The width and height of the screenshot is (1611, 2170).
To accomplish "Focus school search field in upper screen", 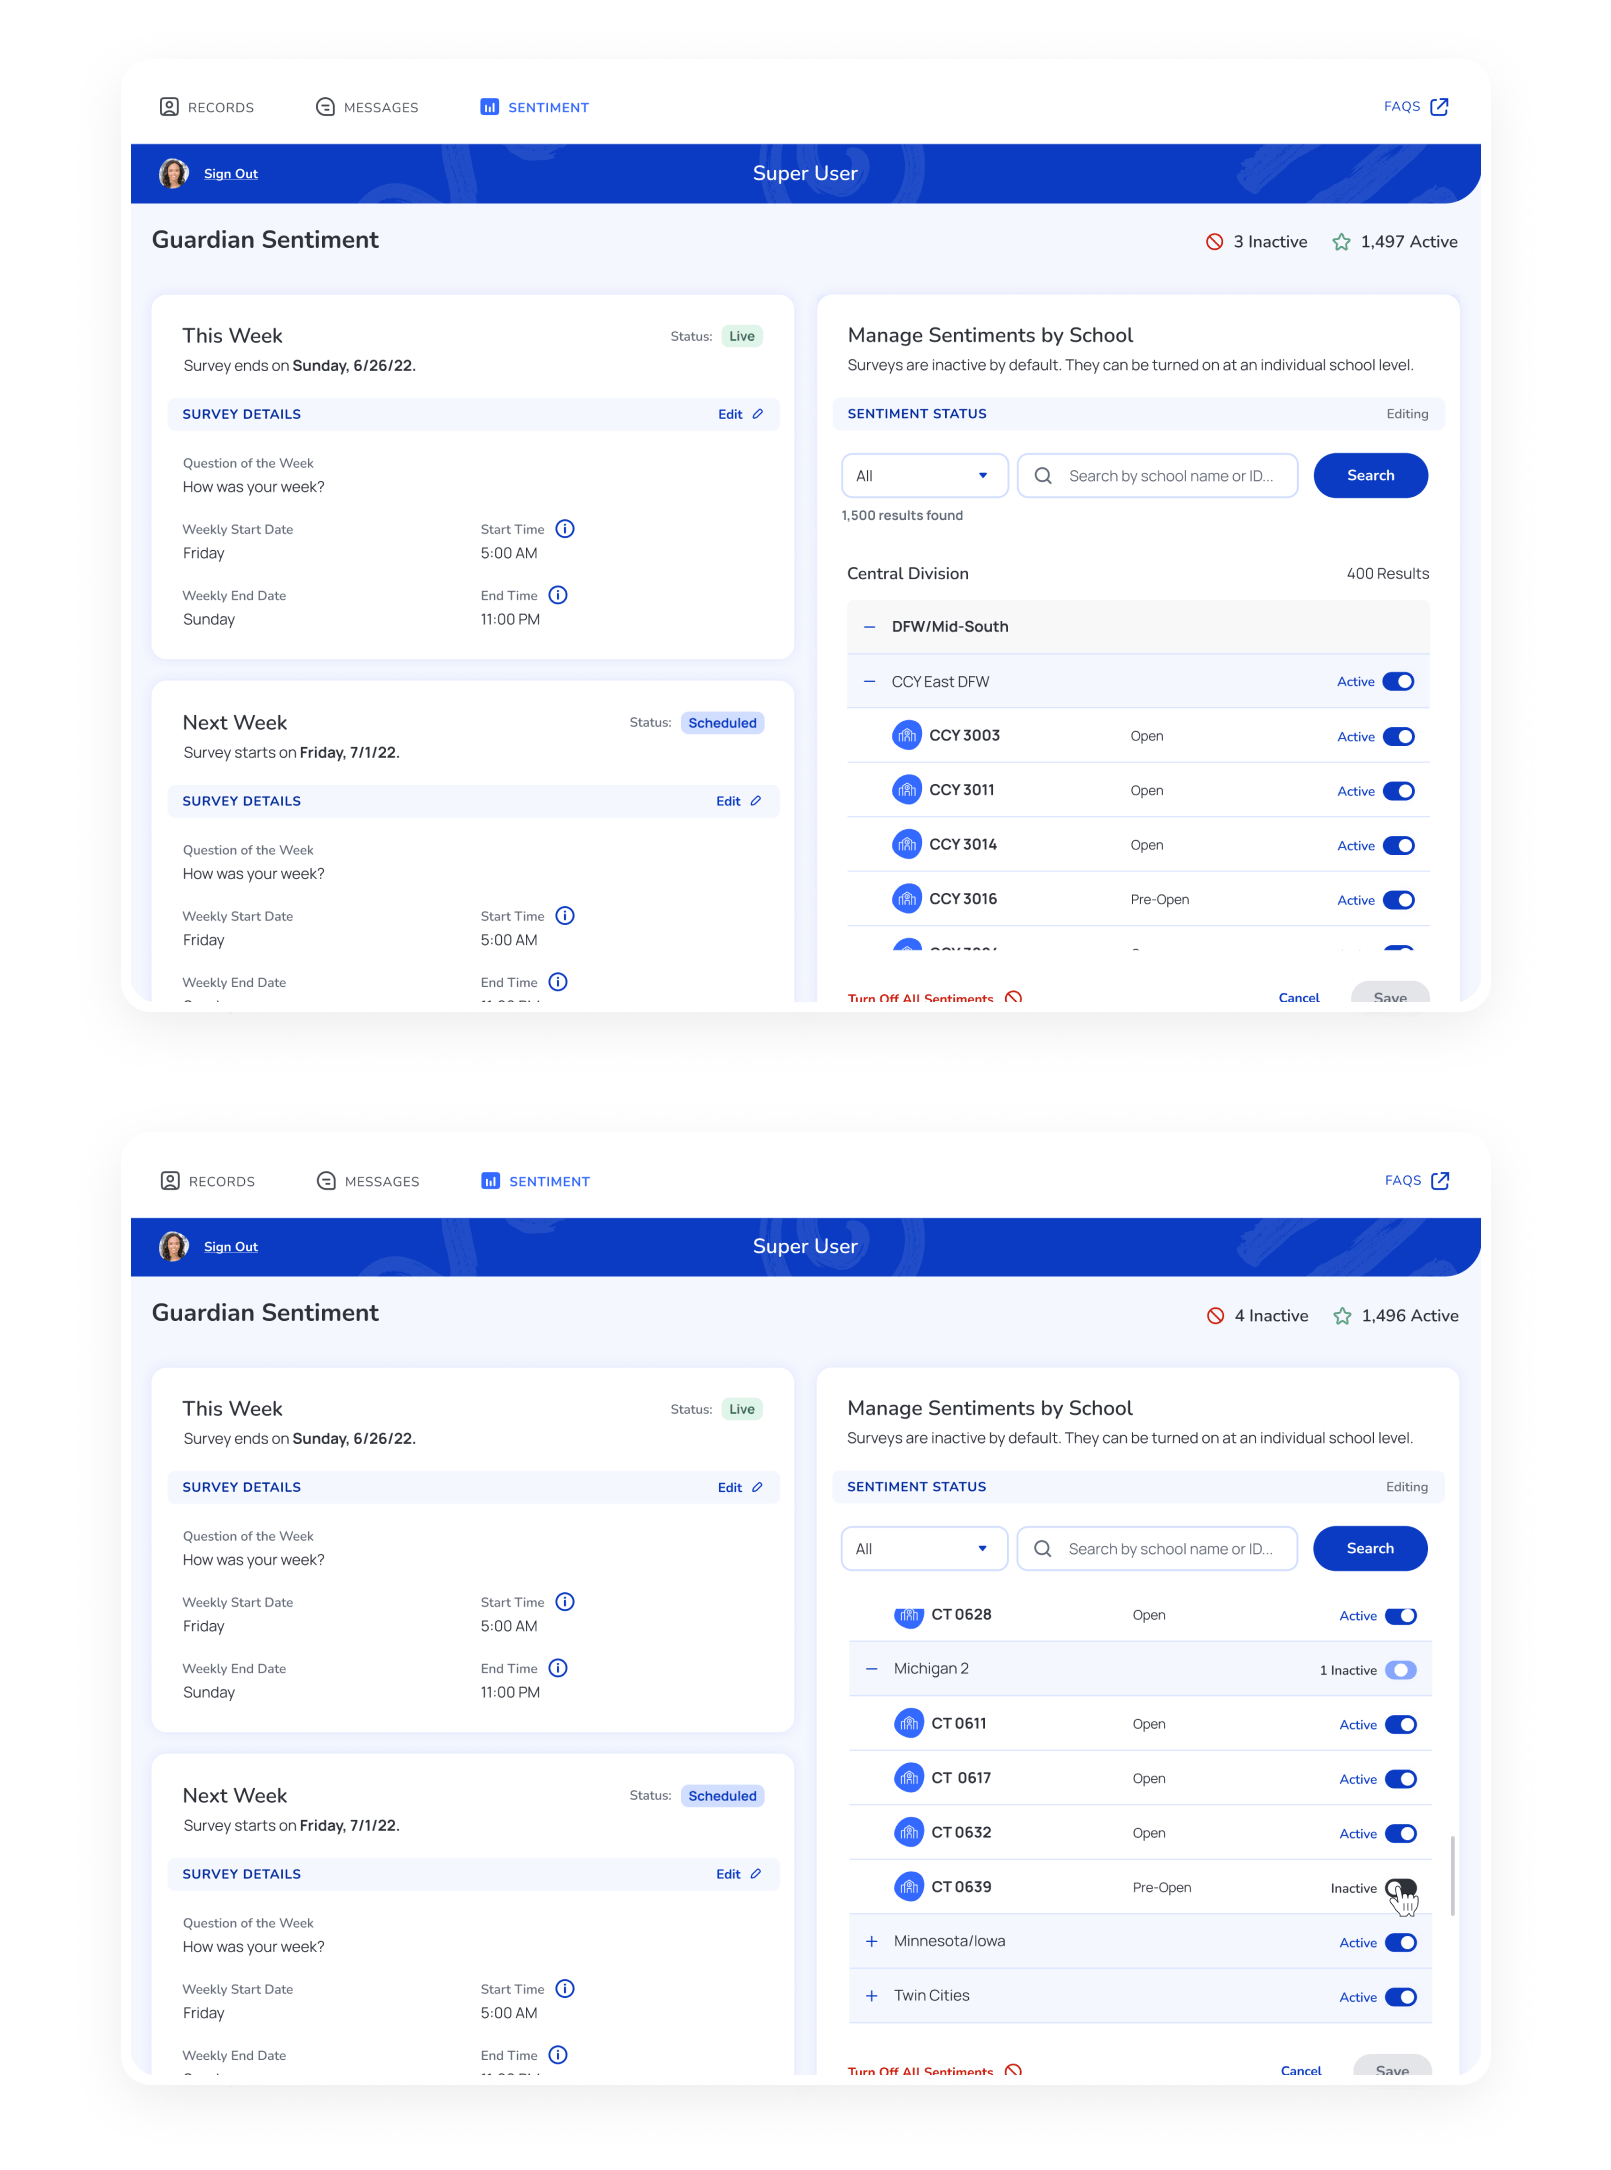I will (1158, 476).
